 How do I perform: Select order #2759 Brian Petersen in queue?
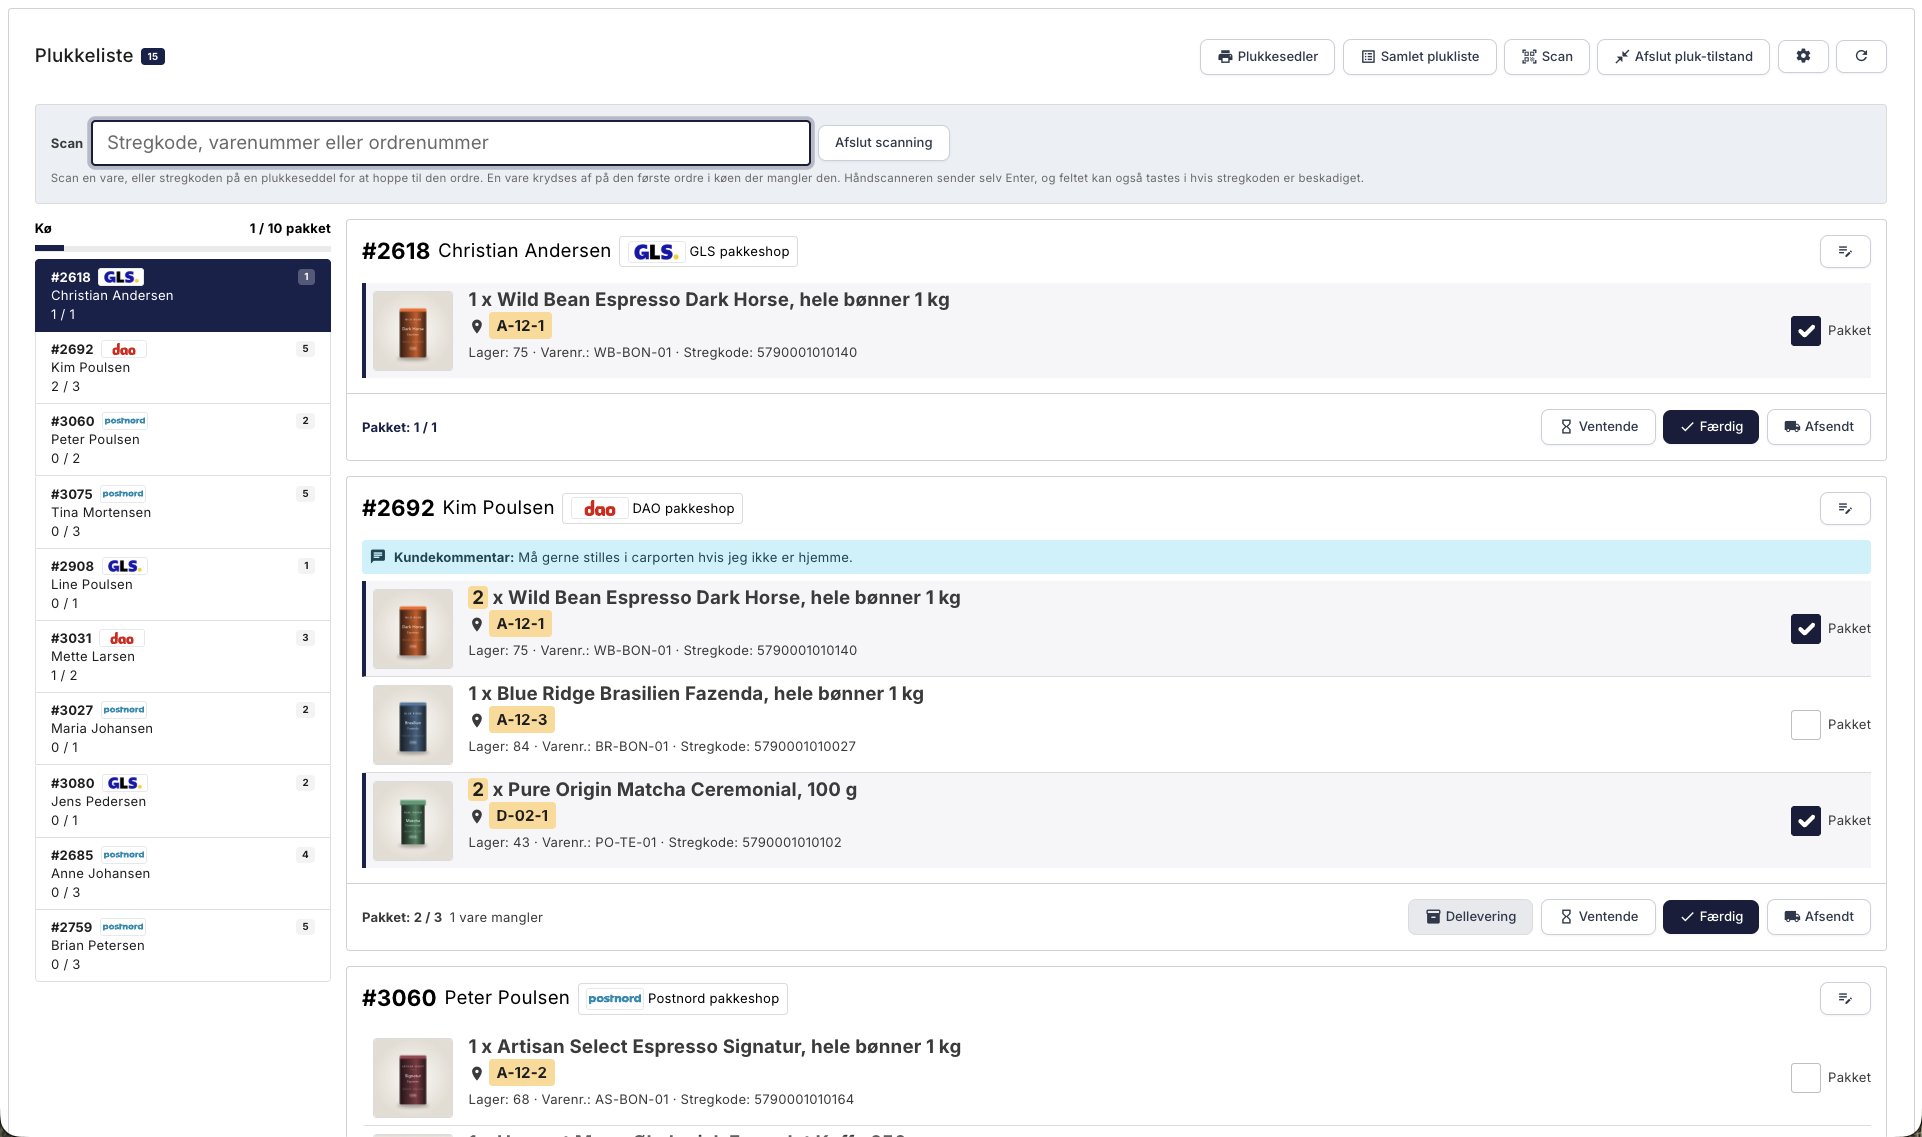pos(183,946)
